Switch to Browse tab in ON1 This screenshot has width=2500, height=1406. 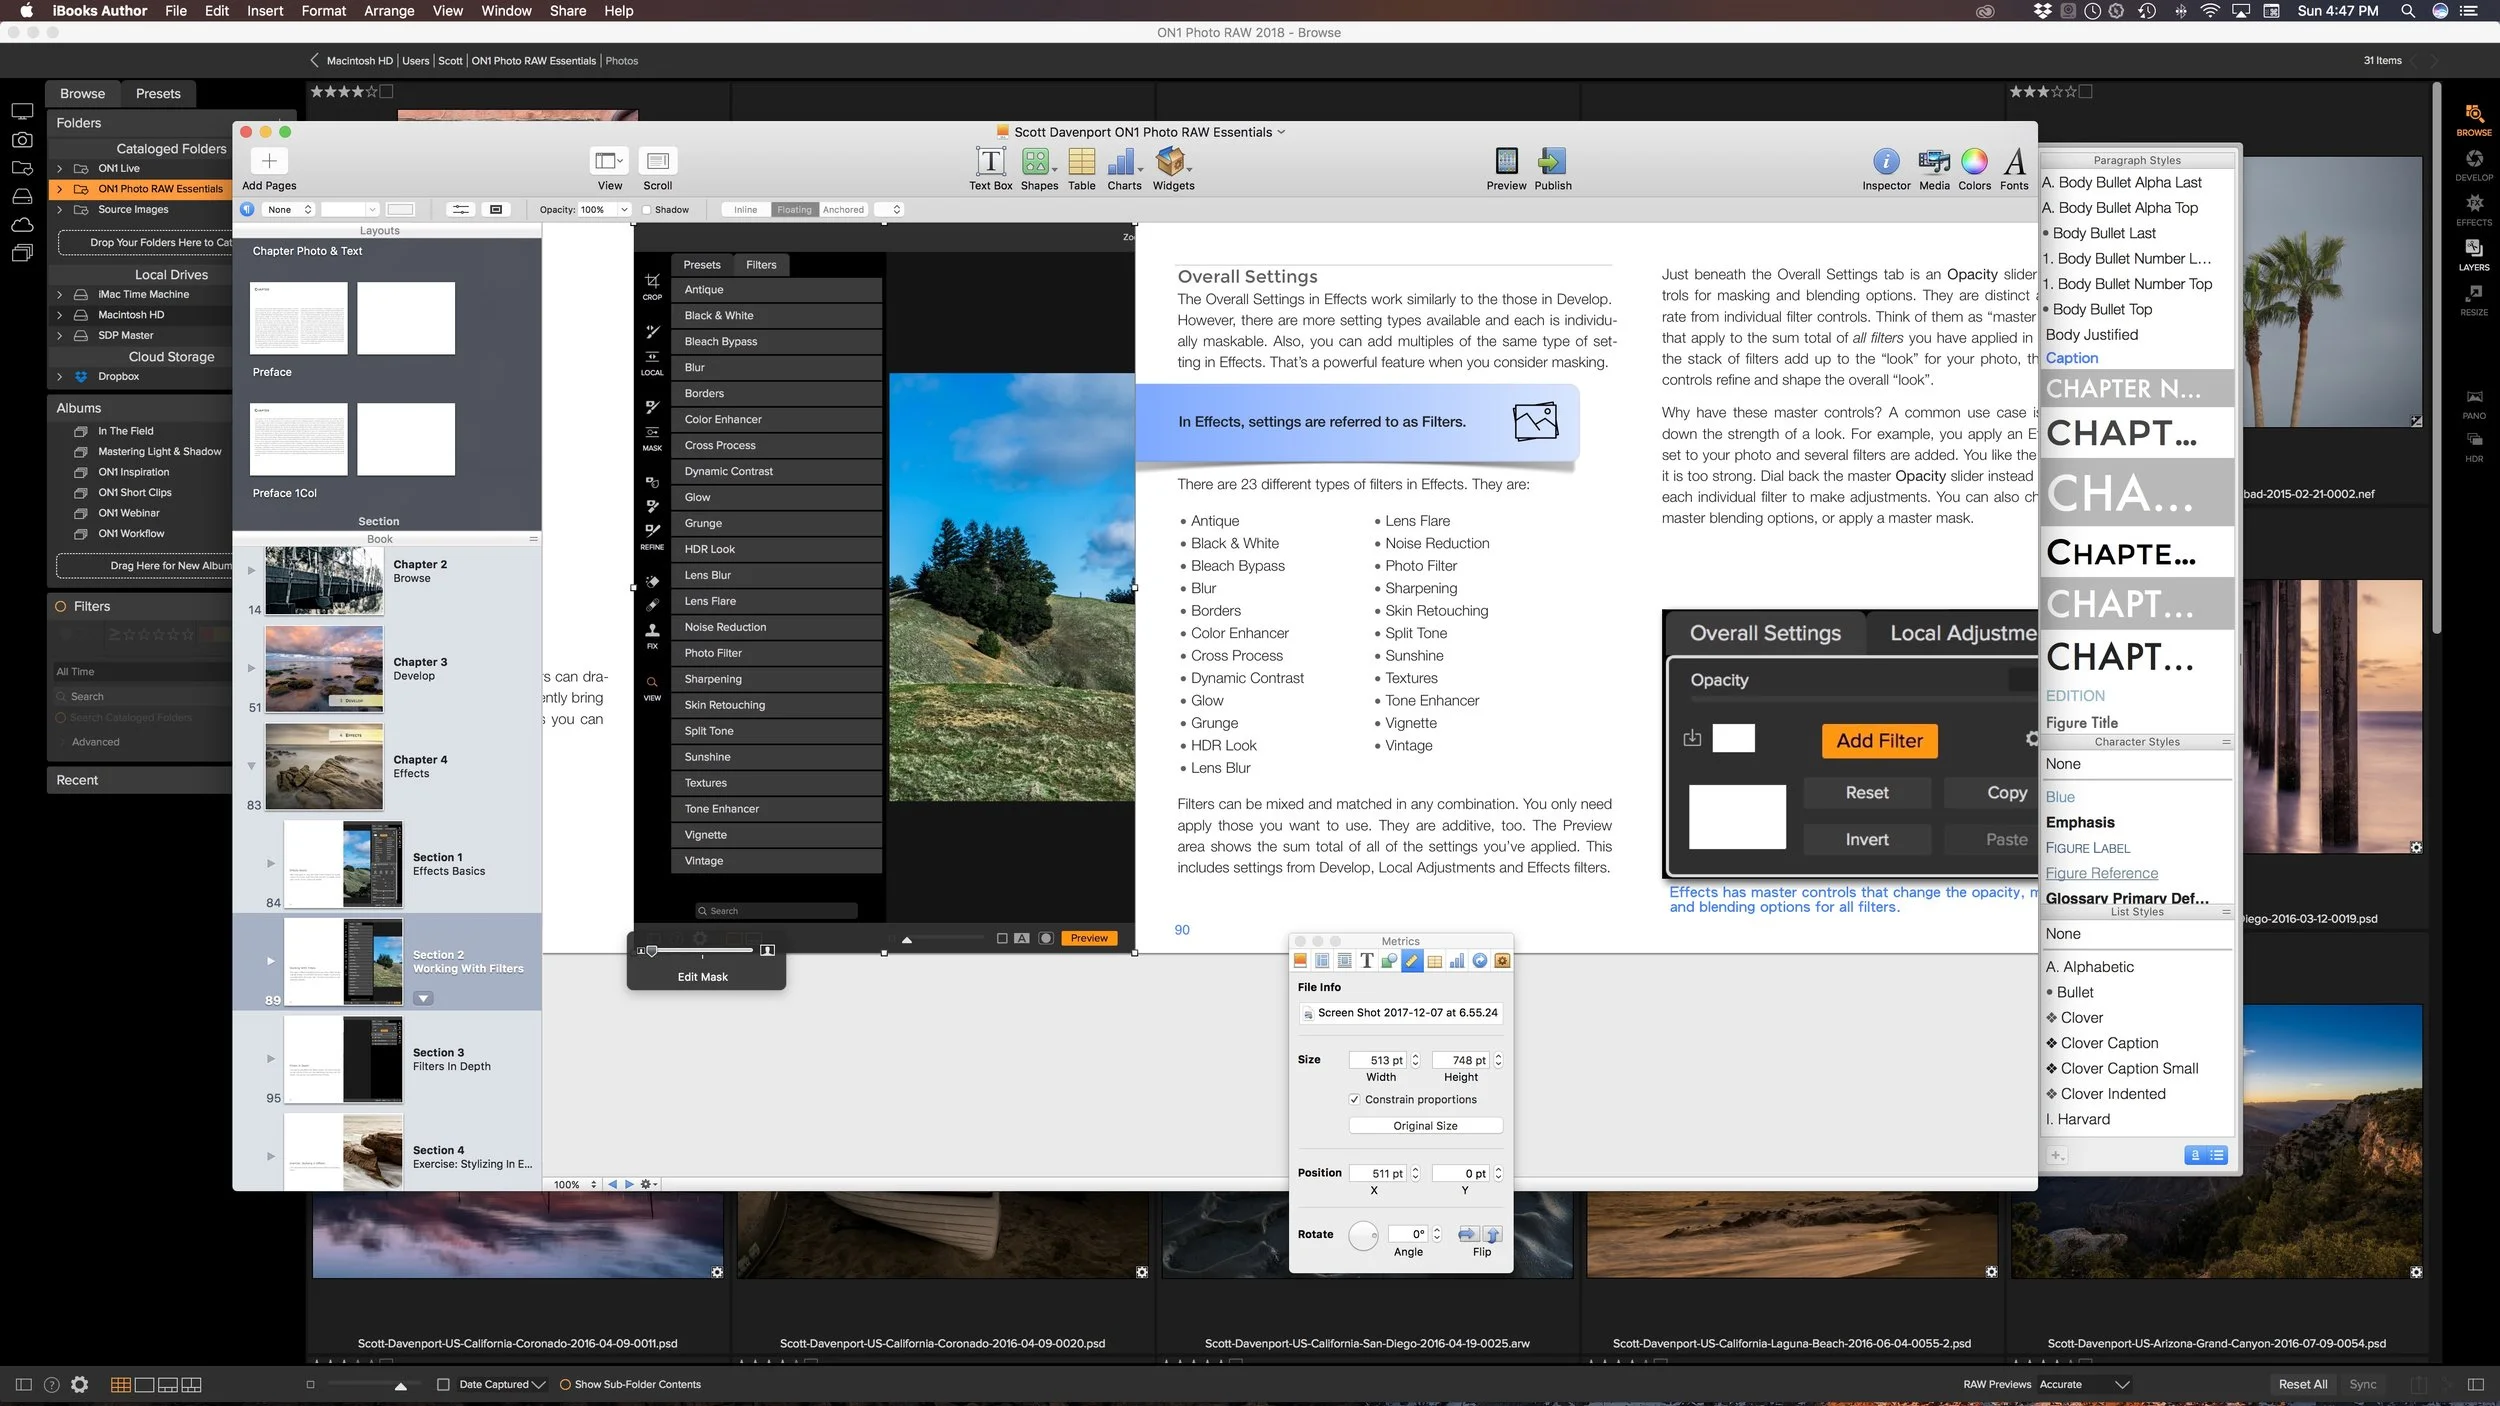point(82,94)
